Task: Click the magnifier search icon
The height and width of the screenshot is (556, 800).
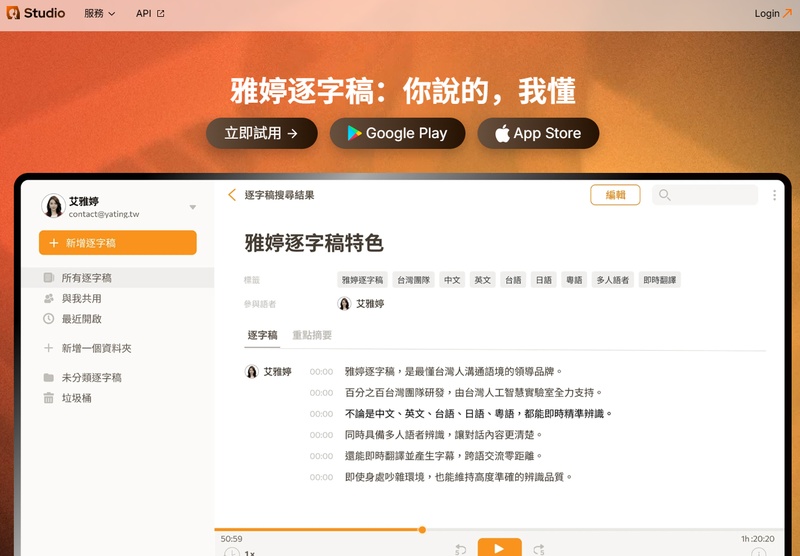Action: pyautogui.click(x=664, y=195)
